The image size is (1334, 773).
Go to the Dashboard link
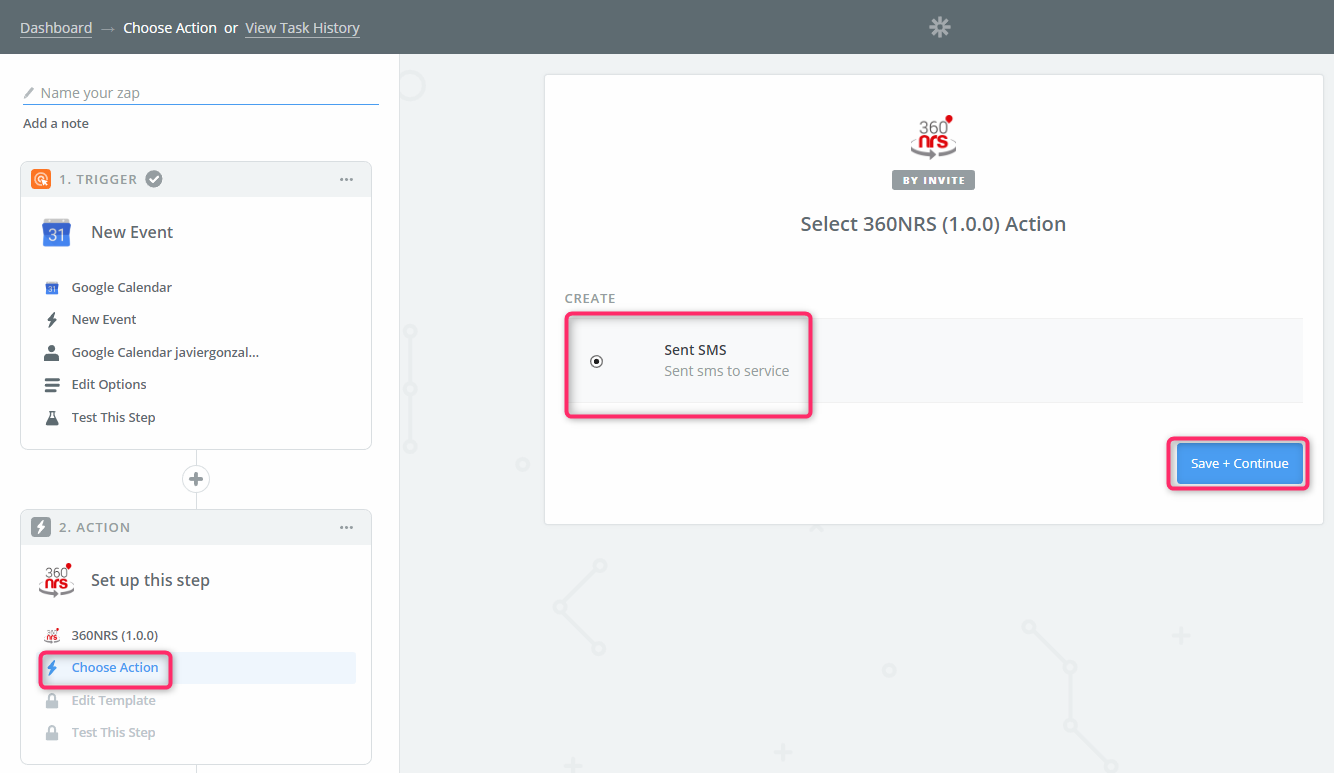[x=56, y=28]
